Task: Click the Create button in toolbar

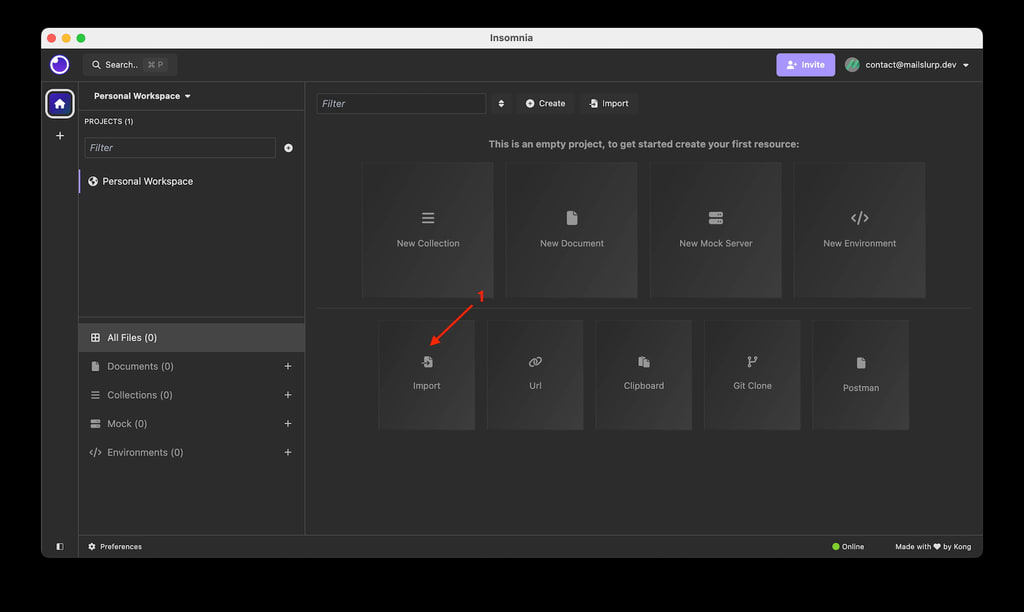Action: click(545, 104)
